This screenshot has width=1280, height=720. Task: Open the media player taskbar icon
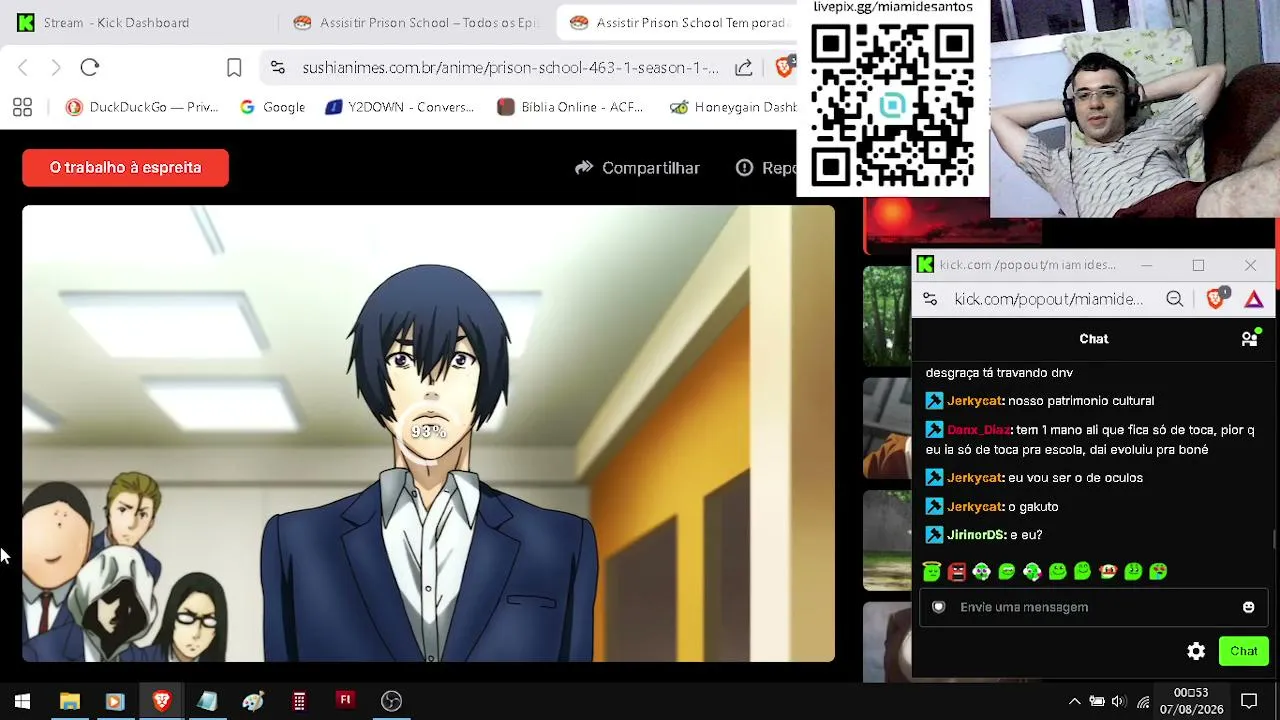pyautogui.click(x=114, y=701)
